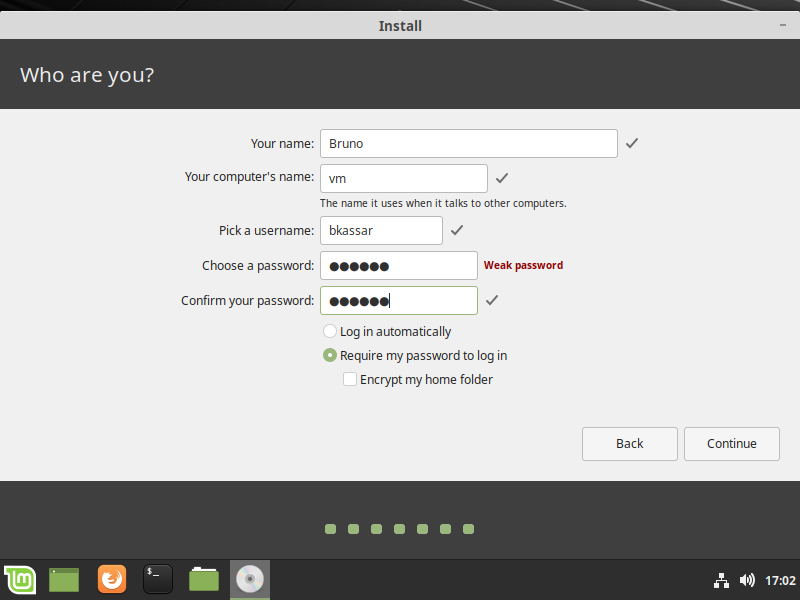The image size is (800, 600).
Task: Click the checkmark beside username field
Action: pyautogui.click(x=457, y=230)
